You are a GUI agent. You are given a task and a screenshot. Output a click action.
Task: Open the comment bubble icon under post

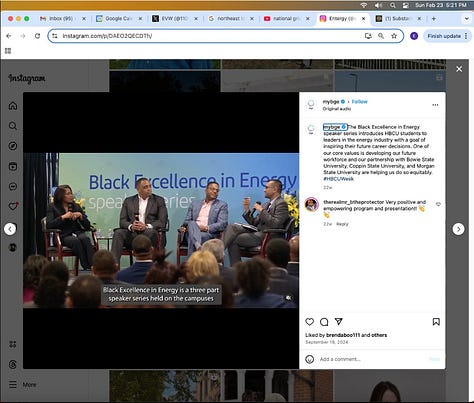point(324,322)
